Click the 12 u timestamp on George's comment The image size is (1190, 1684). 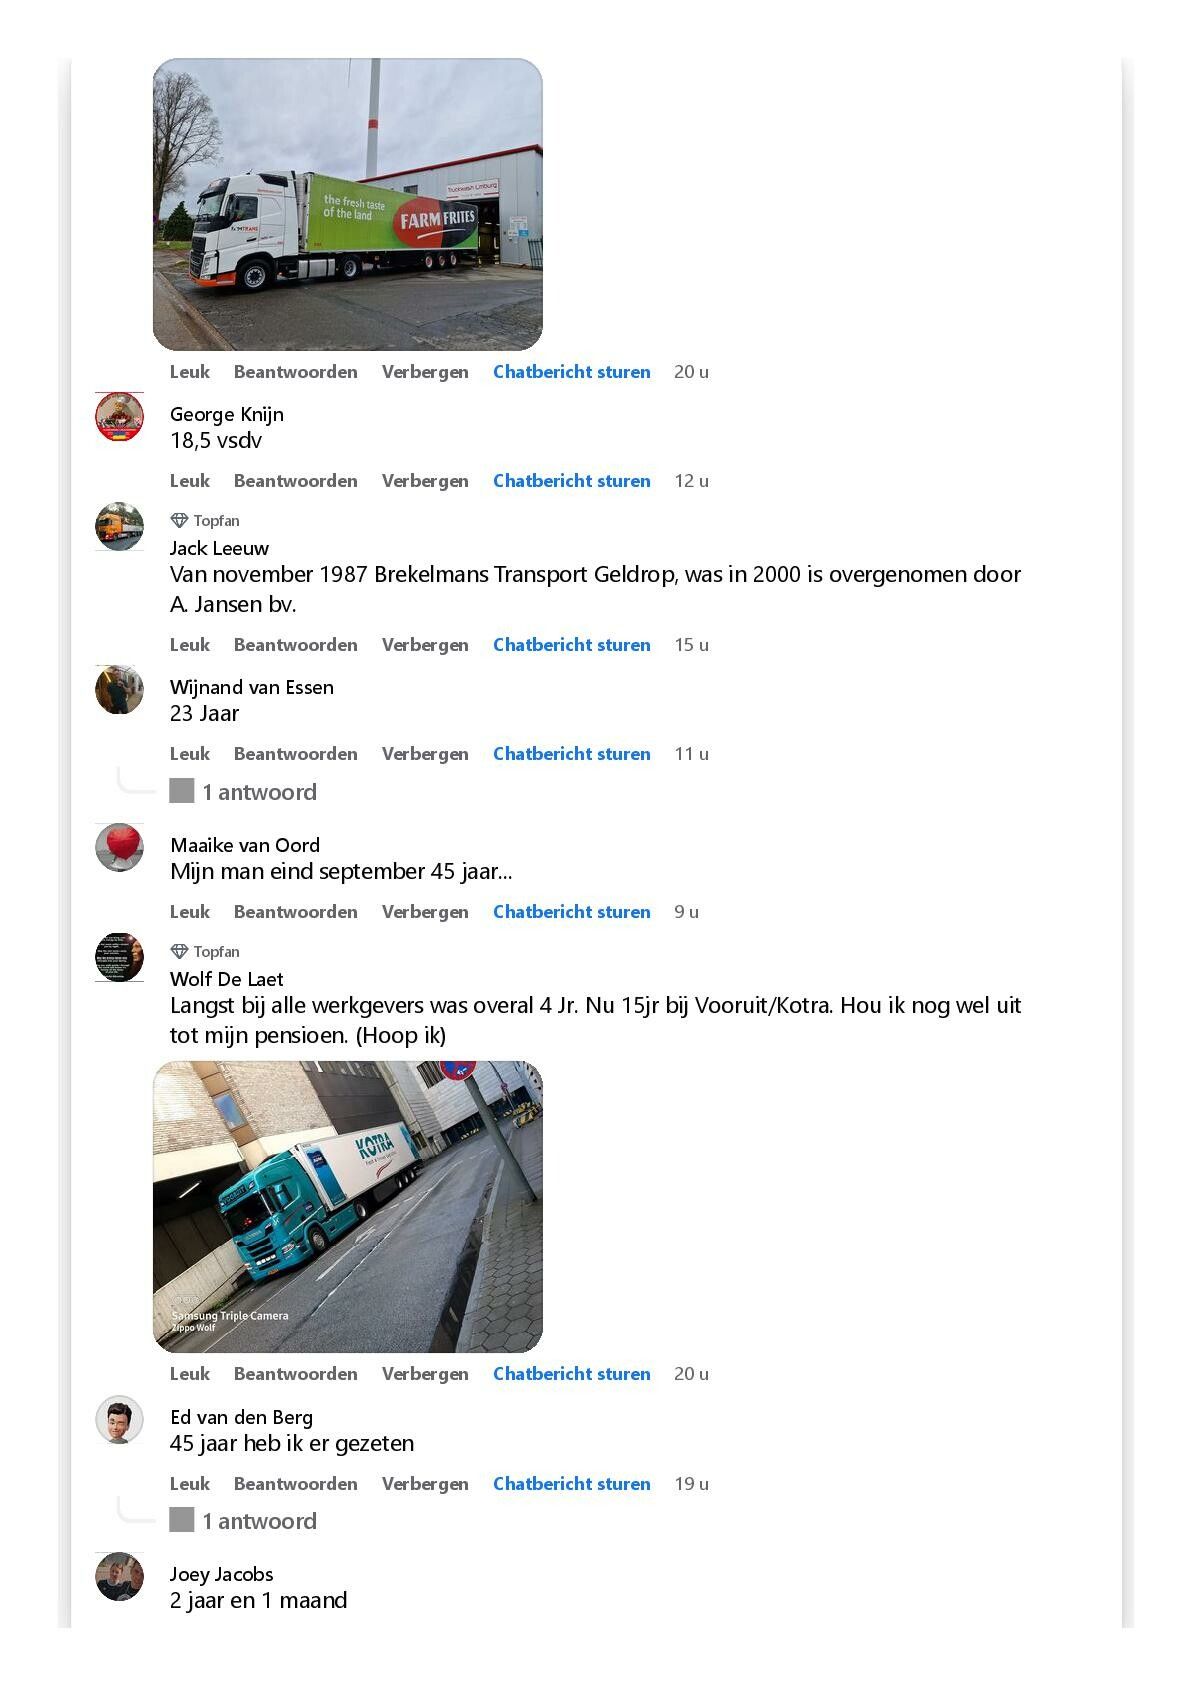(x=691, y=481)
